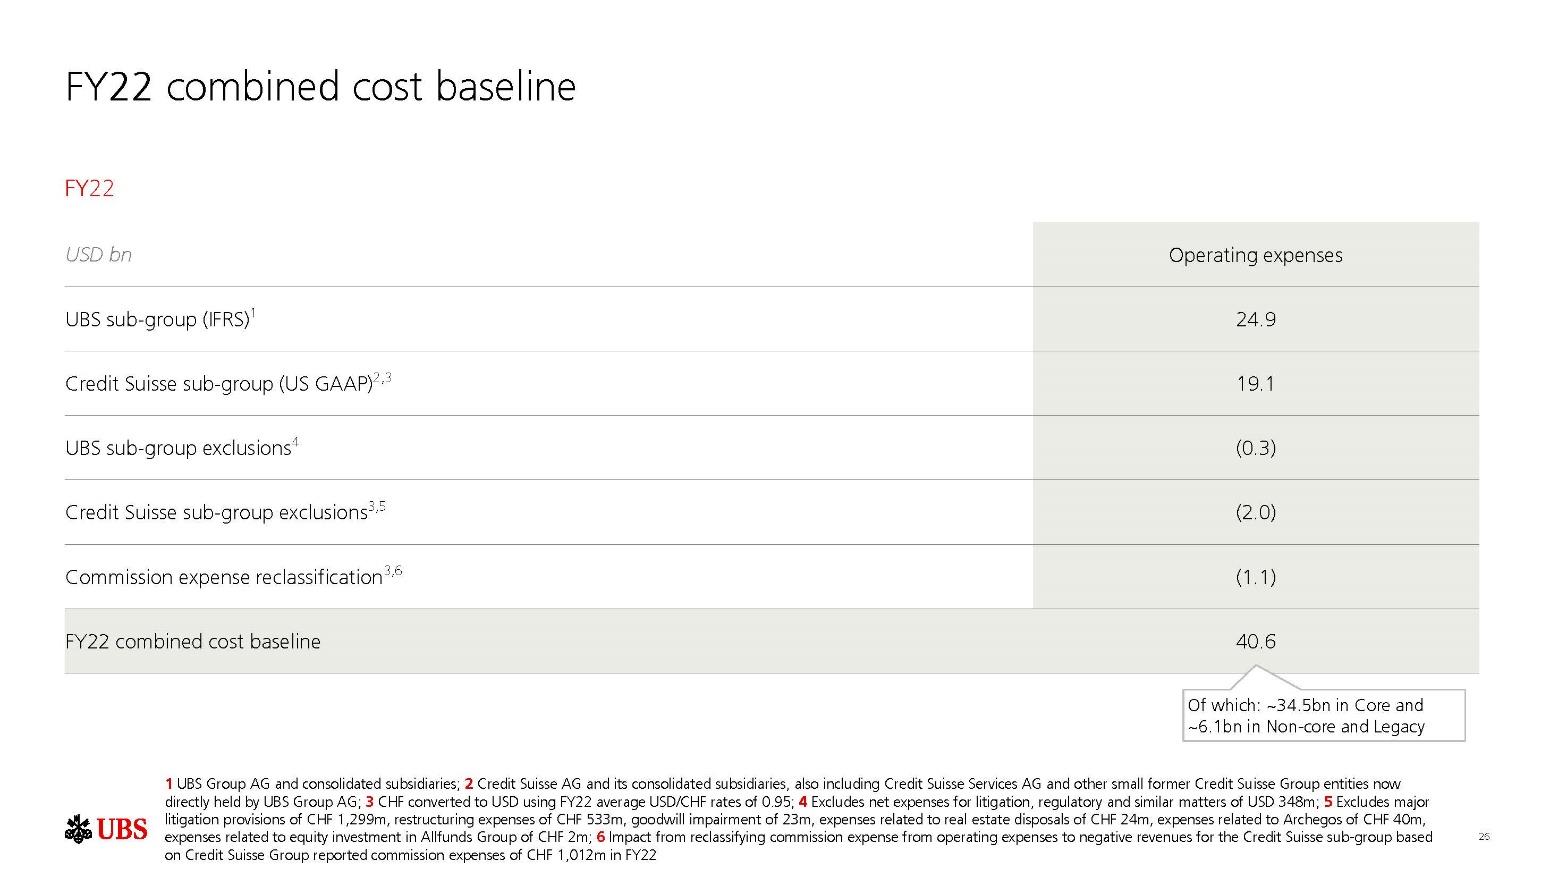Click the slide page number

coord(1484,836)
